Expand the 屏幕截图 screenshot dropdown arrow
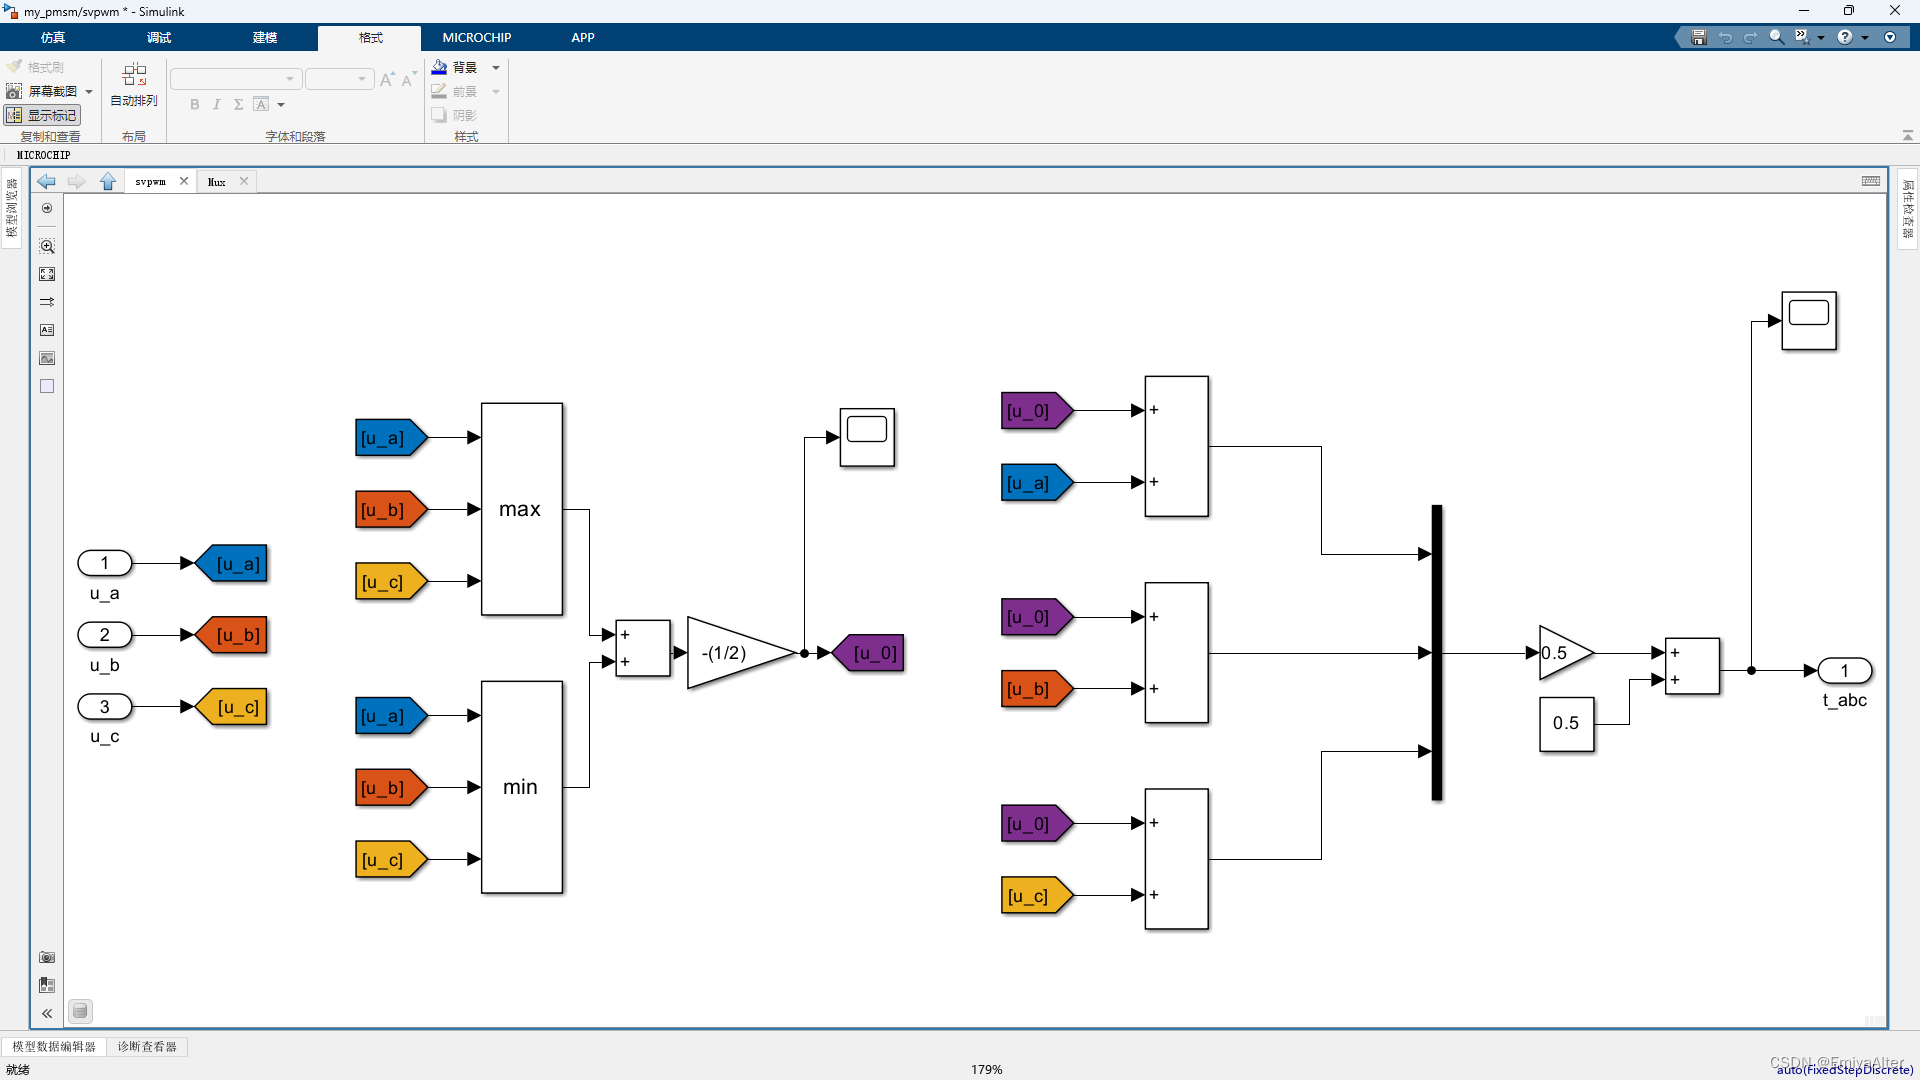The height and width of the screenshot is (1080, 1920). (89, 91)
